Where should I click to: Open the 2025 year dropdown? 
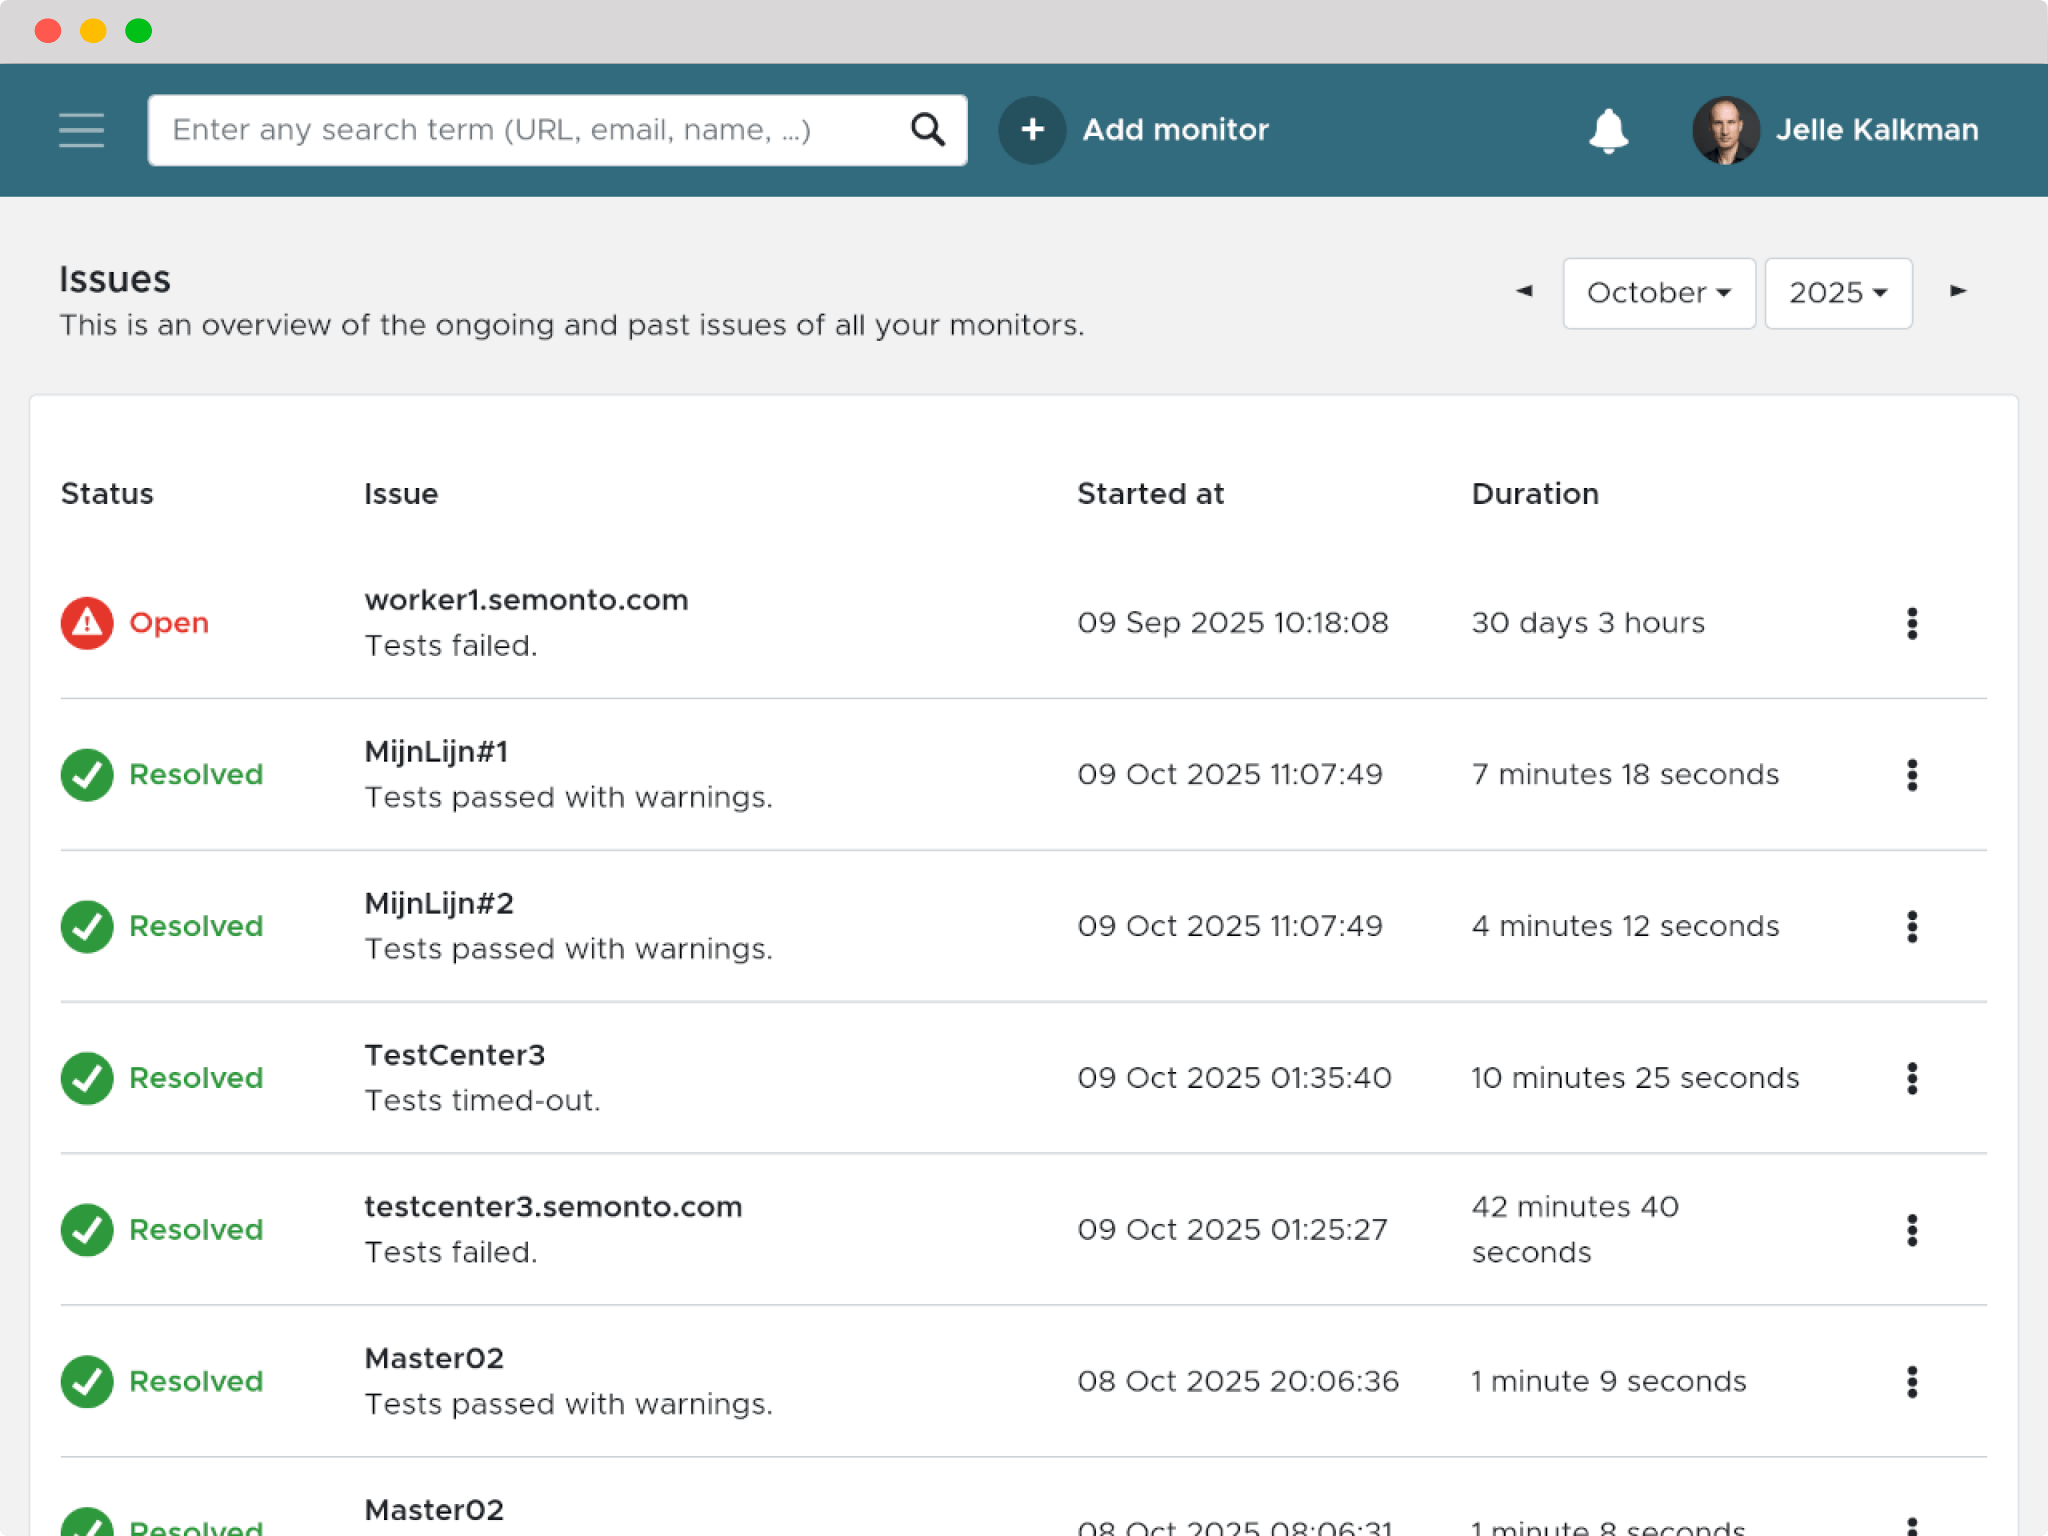[1838, 293]
